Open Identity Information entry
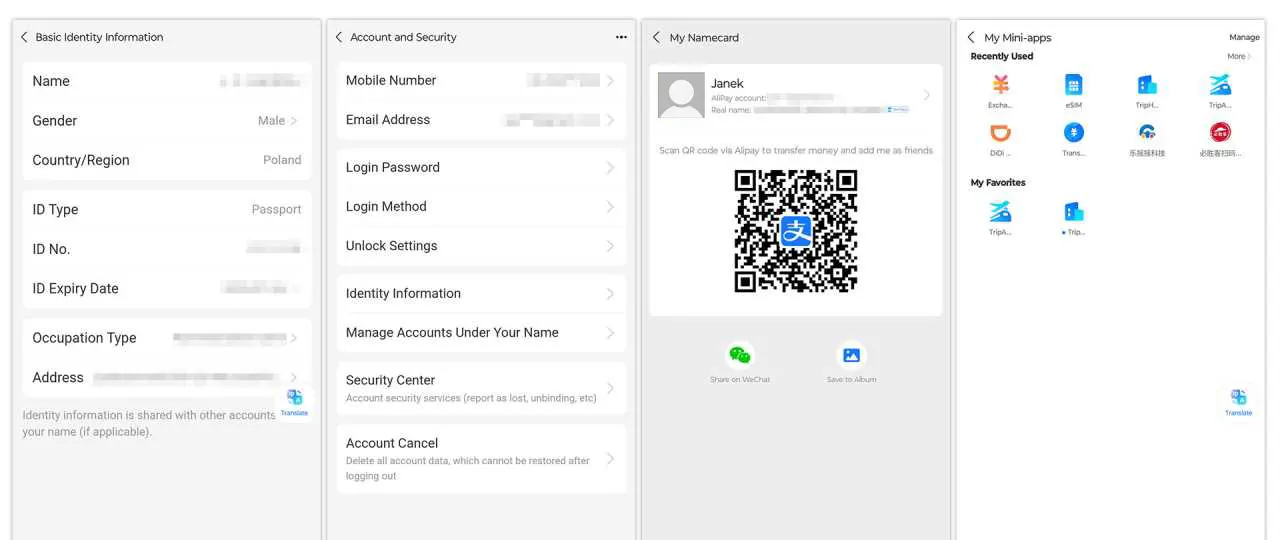The width and height of the screenshot is (1280, 540). tap(481, 293)
